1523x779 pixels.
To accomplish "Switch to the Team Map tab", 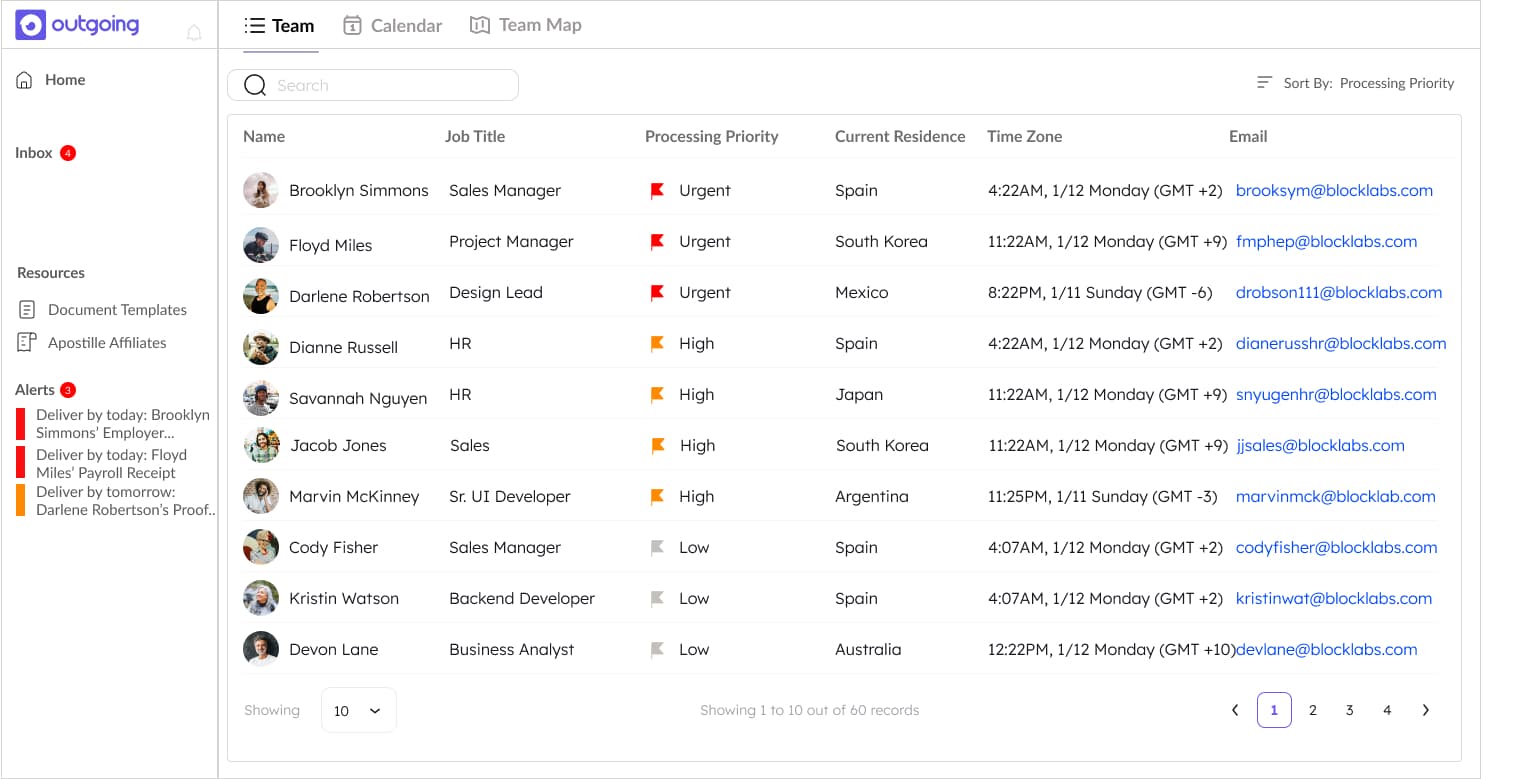I will click(525, 25).
